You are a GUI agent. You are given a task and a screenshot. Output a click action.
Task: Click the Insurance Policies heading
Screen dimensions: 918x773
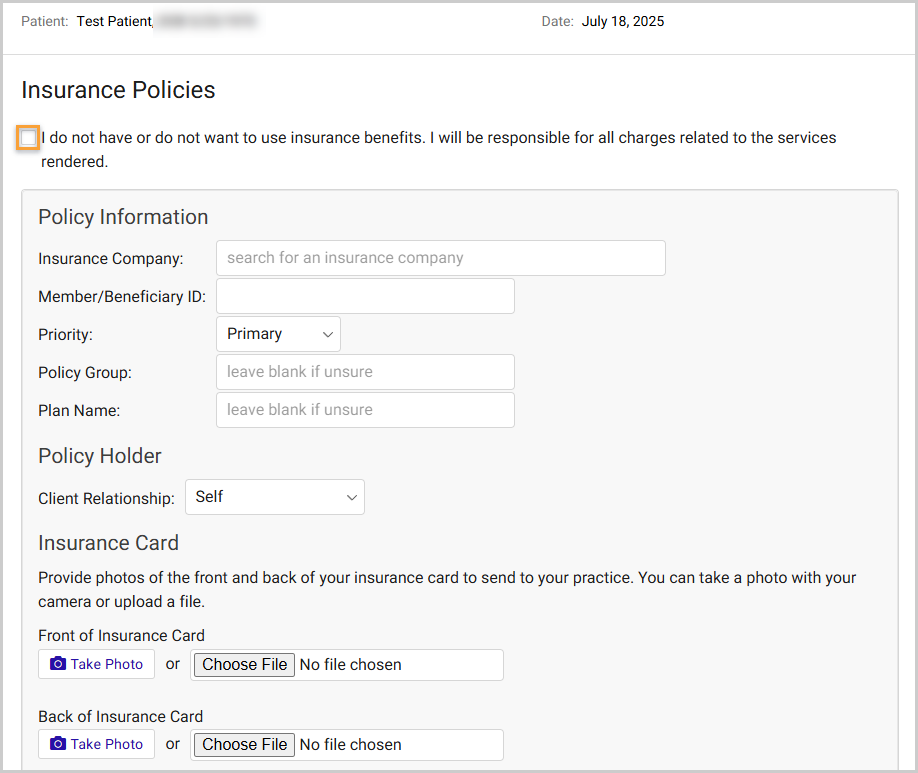tap(118, 90)
